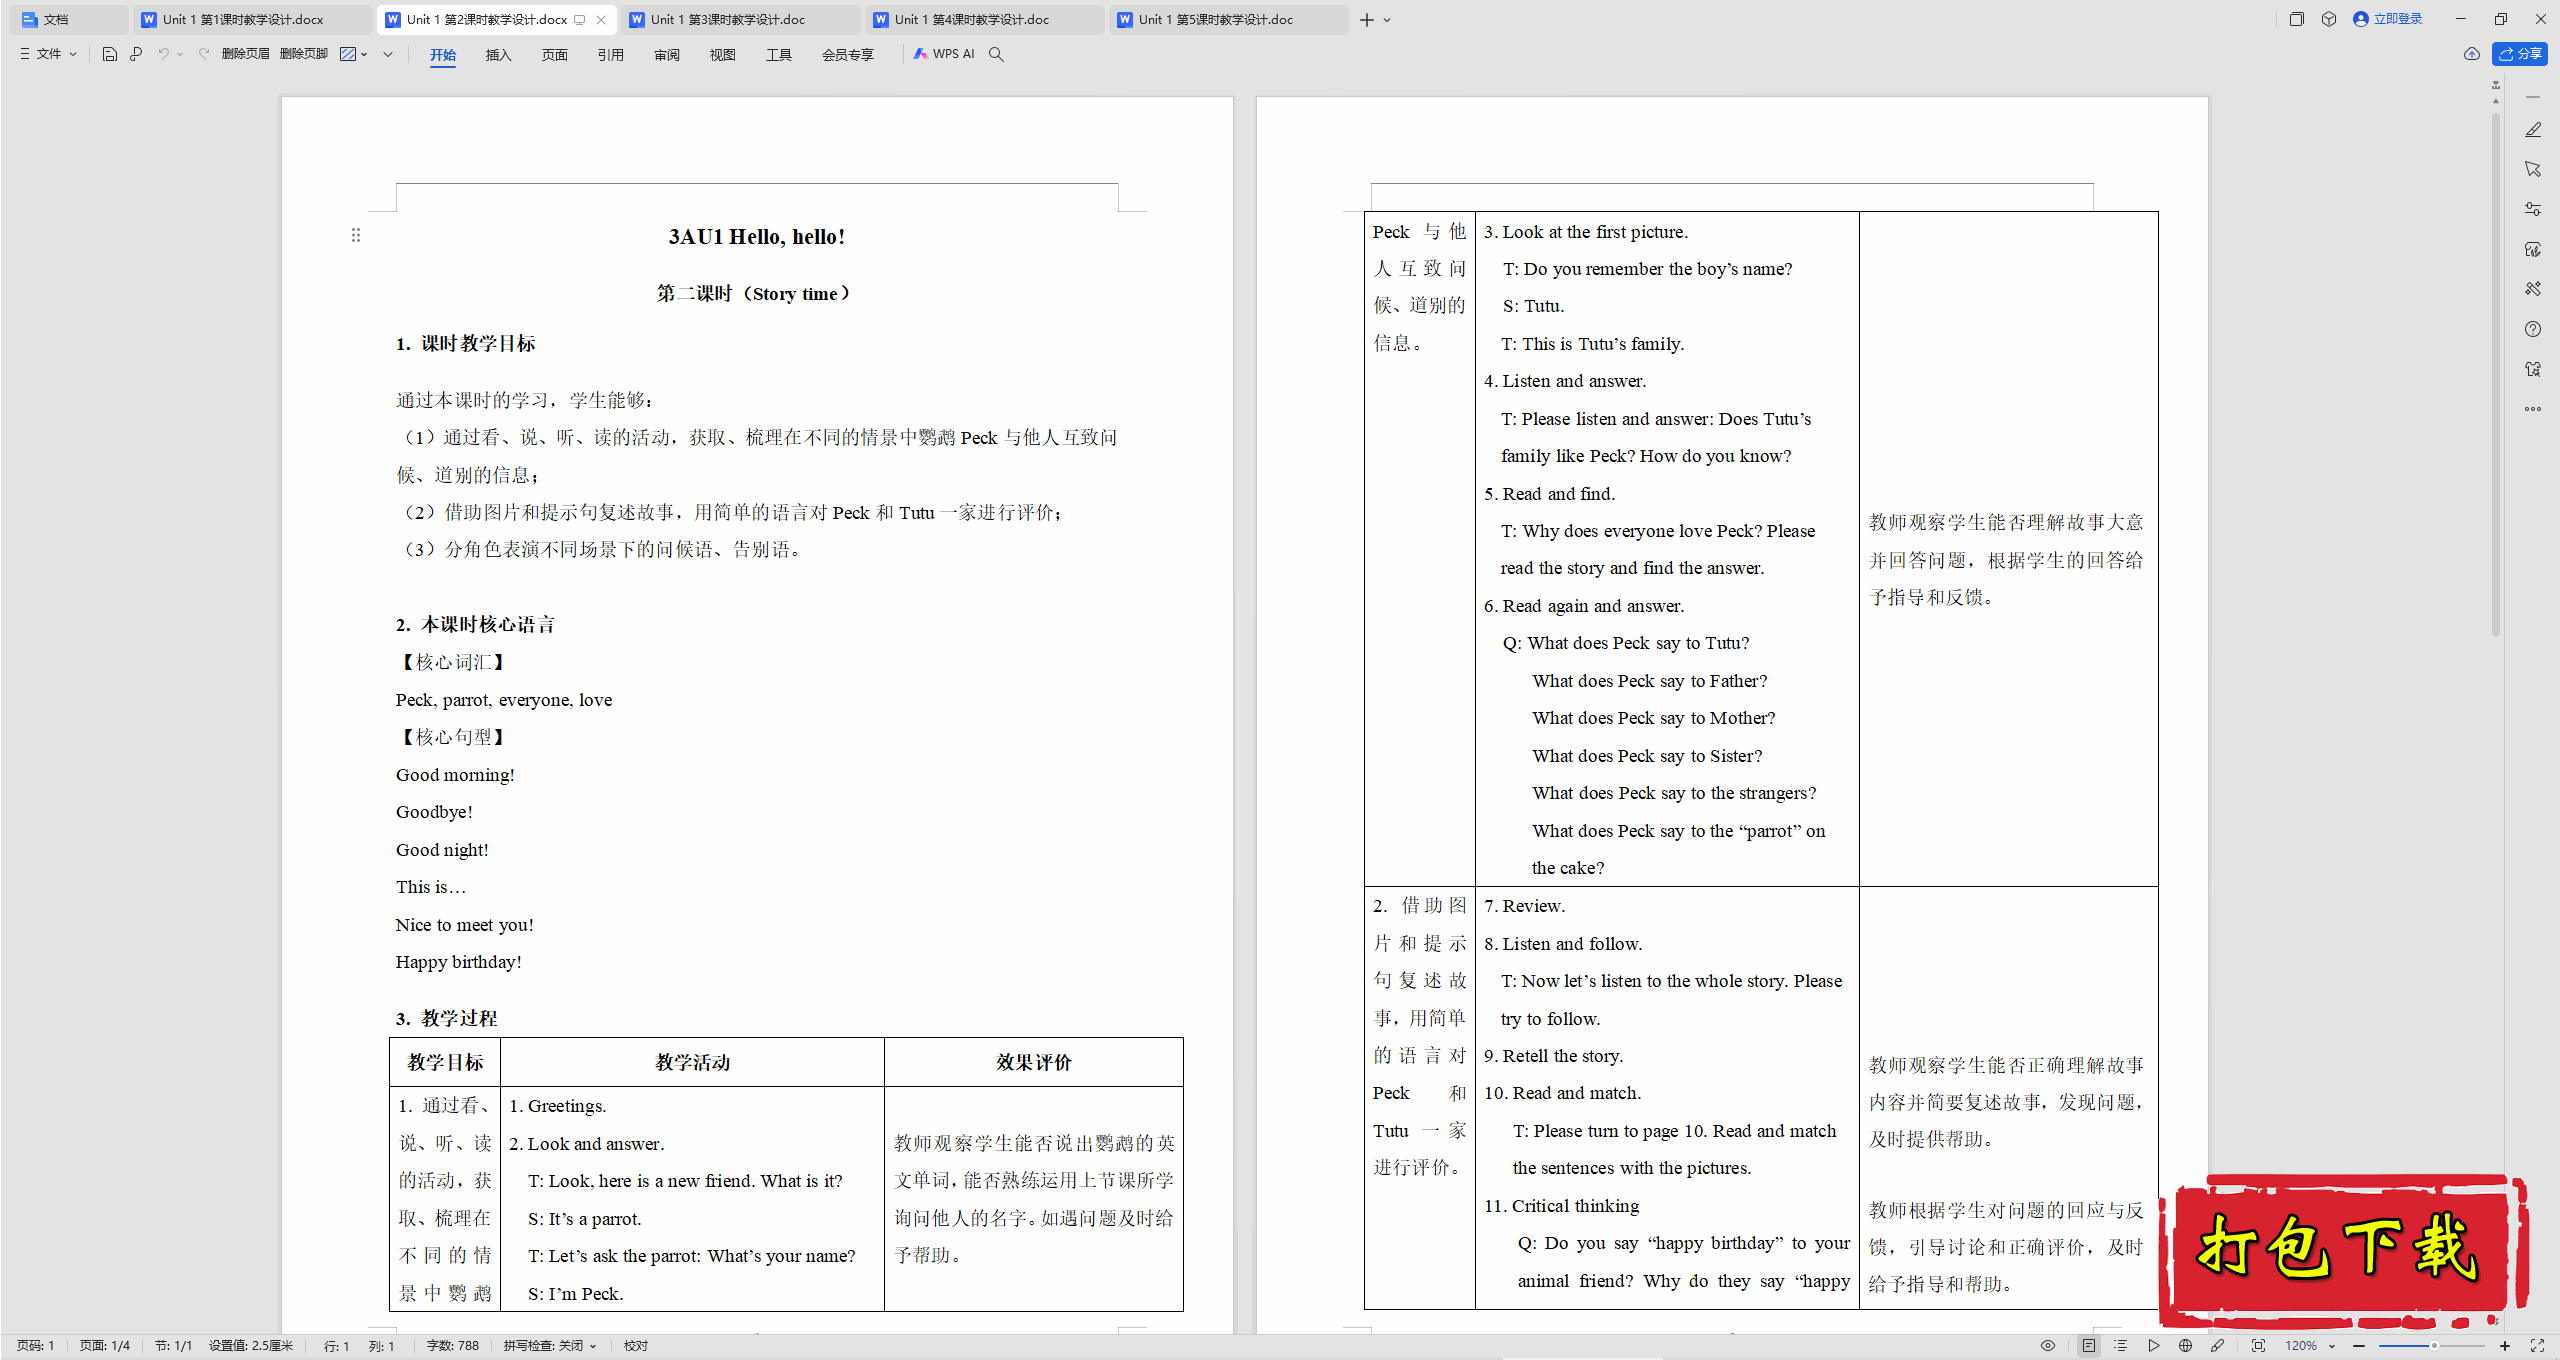Open the 文件 menu dropdown
The width and height of the screenshot is (2560, 1360).
[x=47, y=54]
